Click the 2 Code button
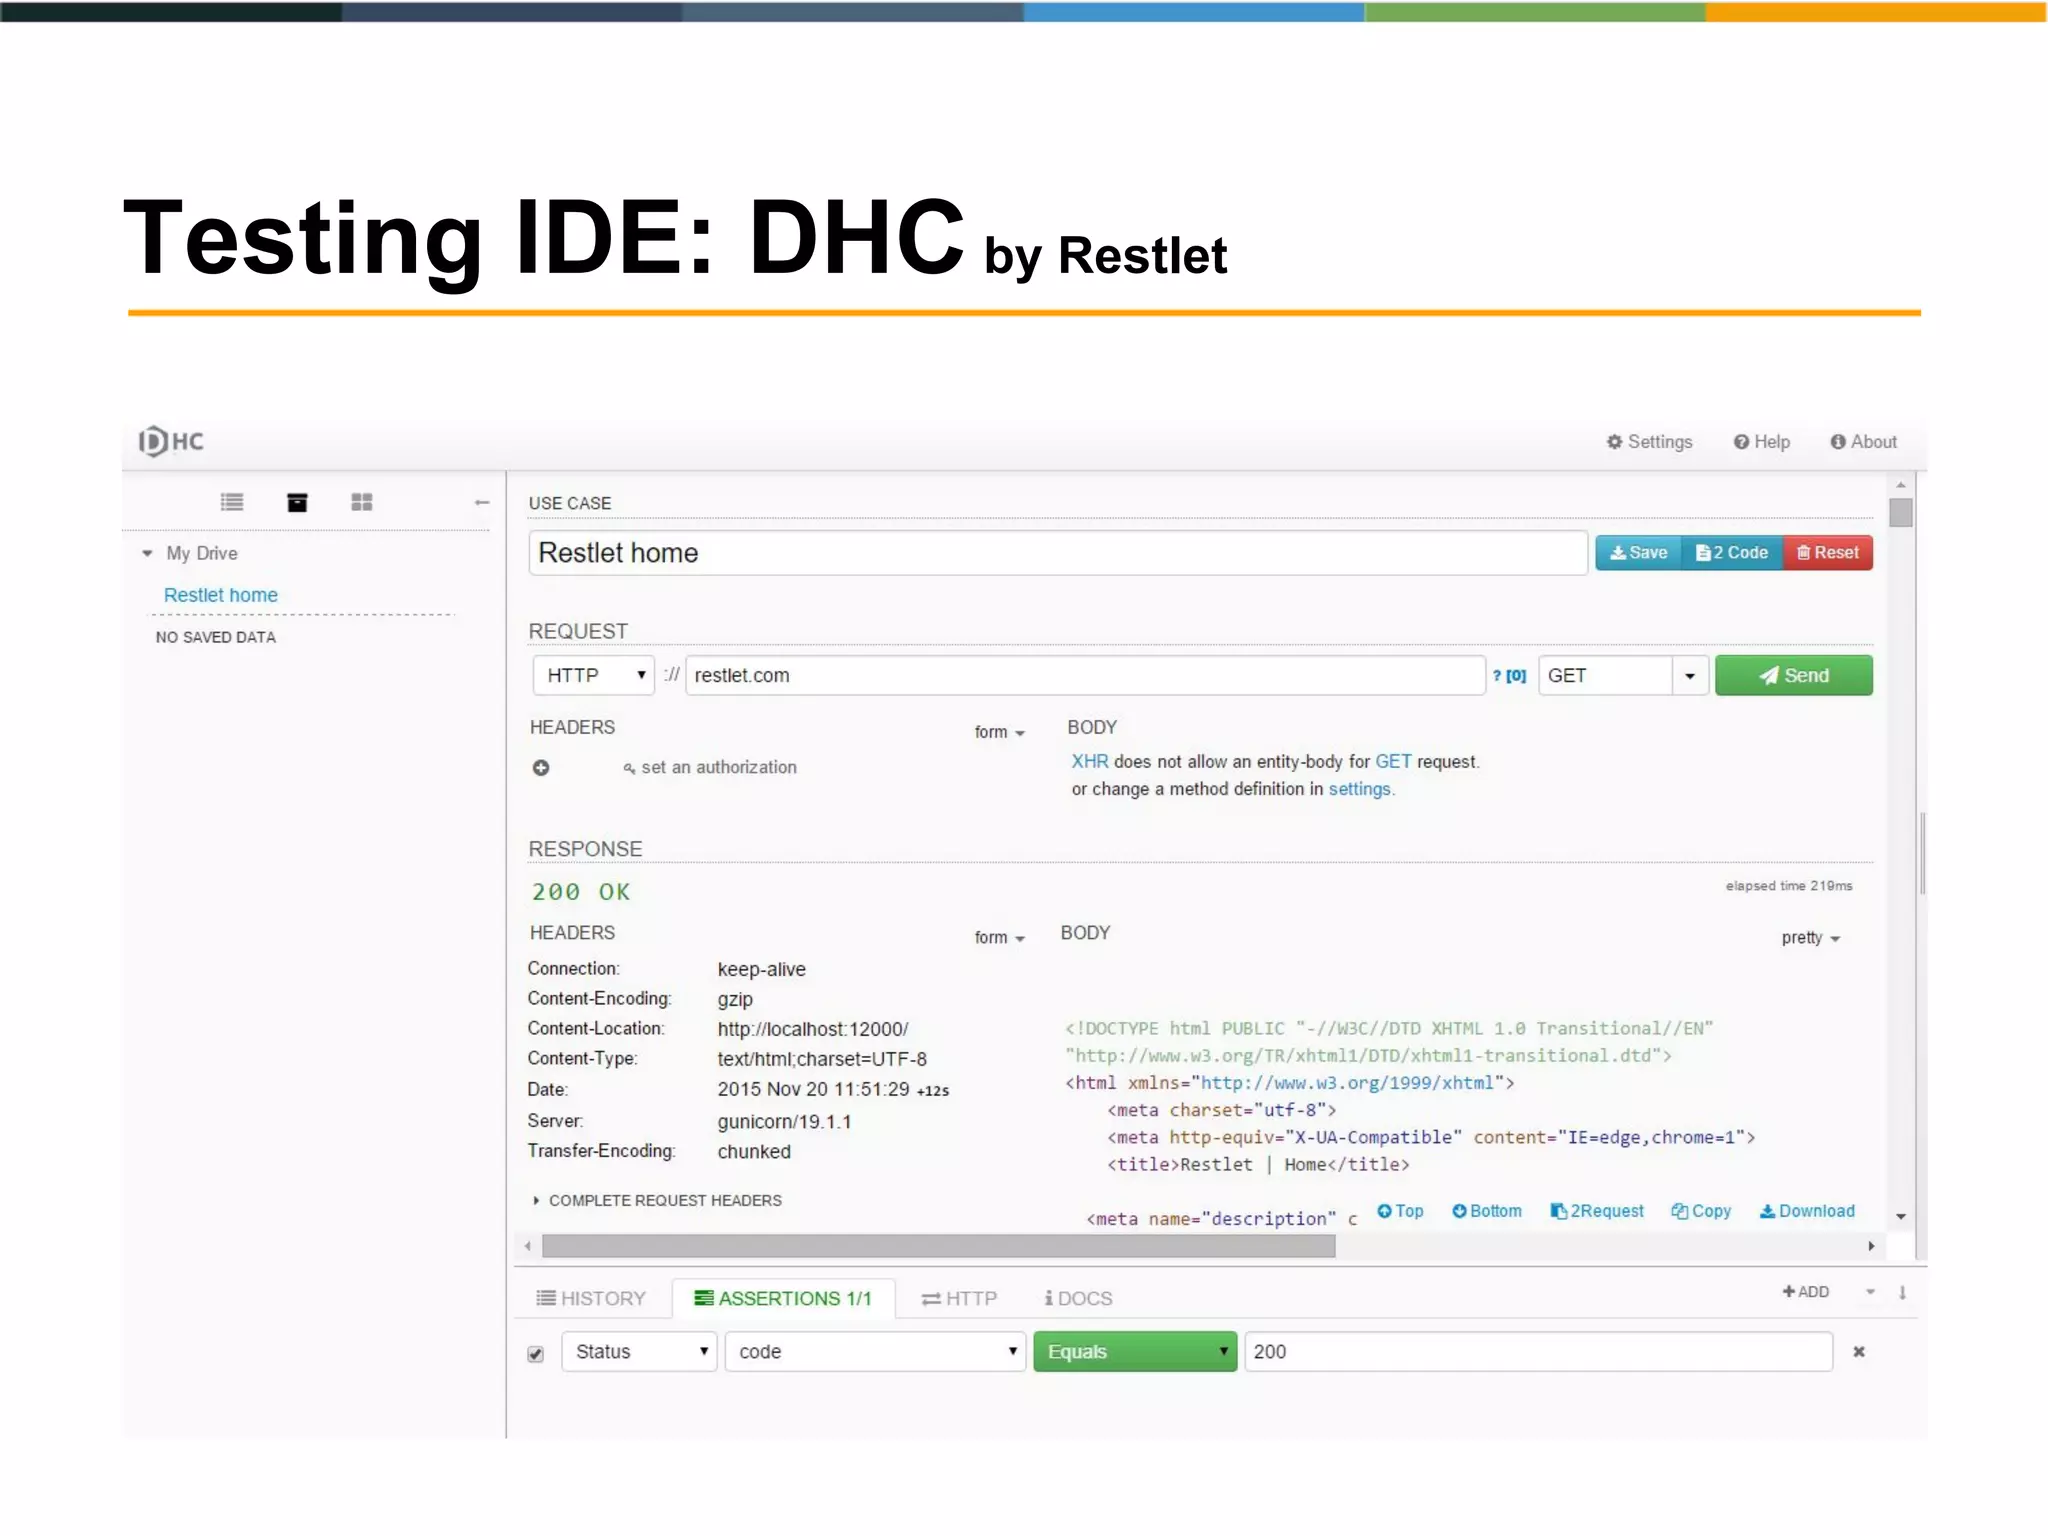 click(1732, 553)
